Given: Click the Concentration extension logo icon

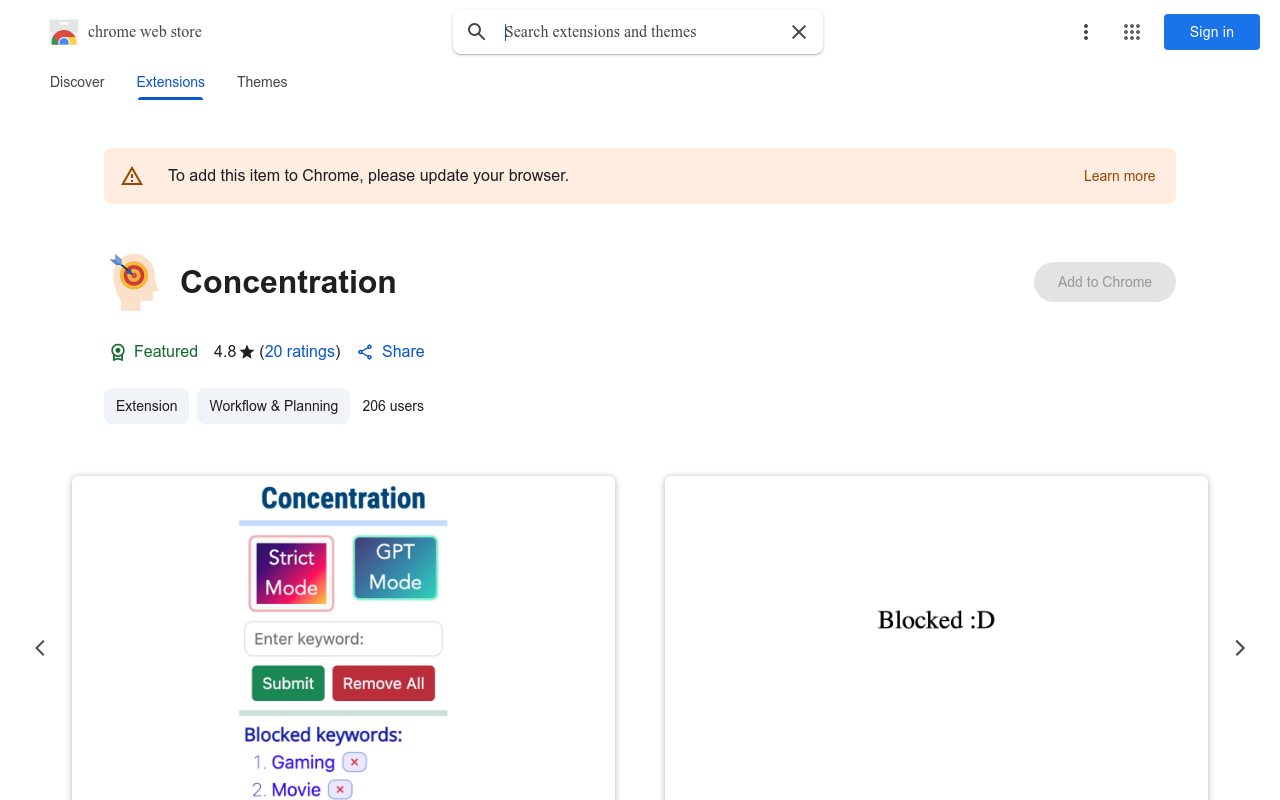Looking at the screenshot, I should coord(134,282).
